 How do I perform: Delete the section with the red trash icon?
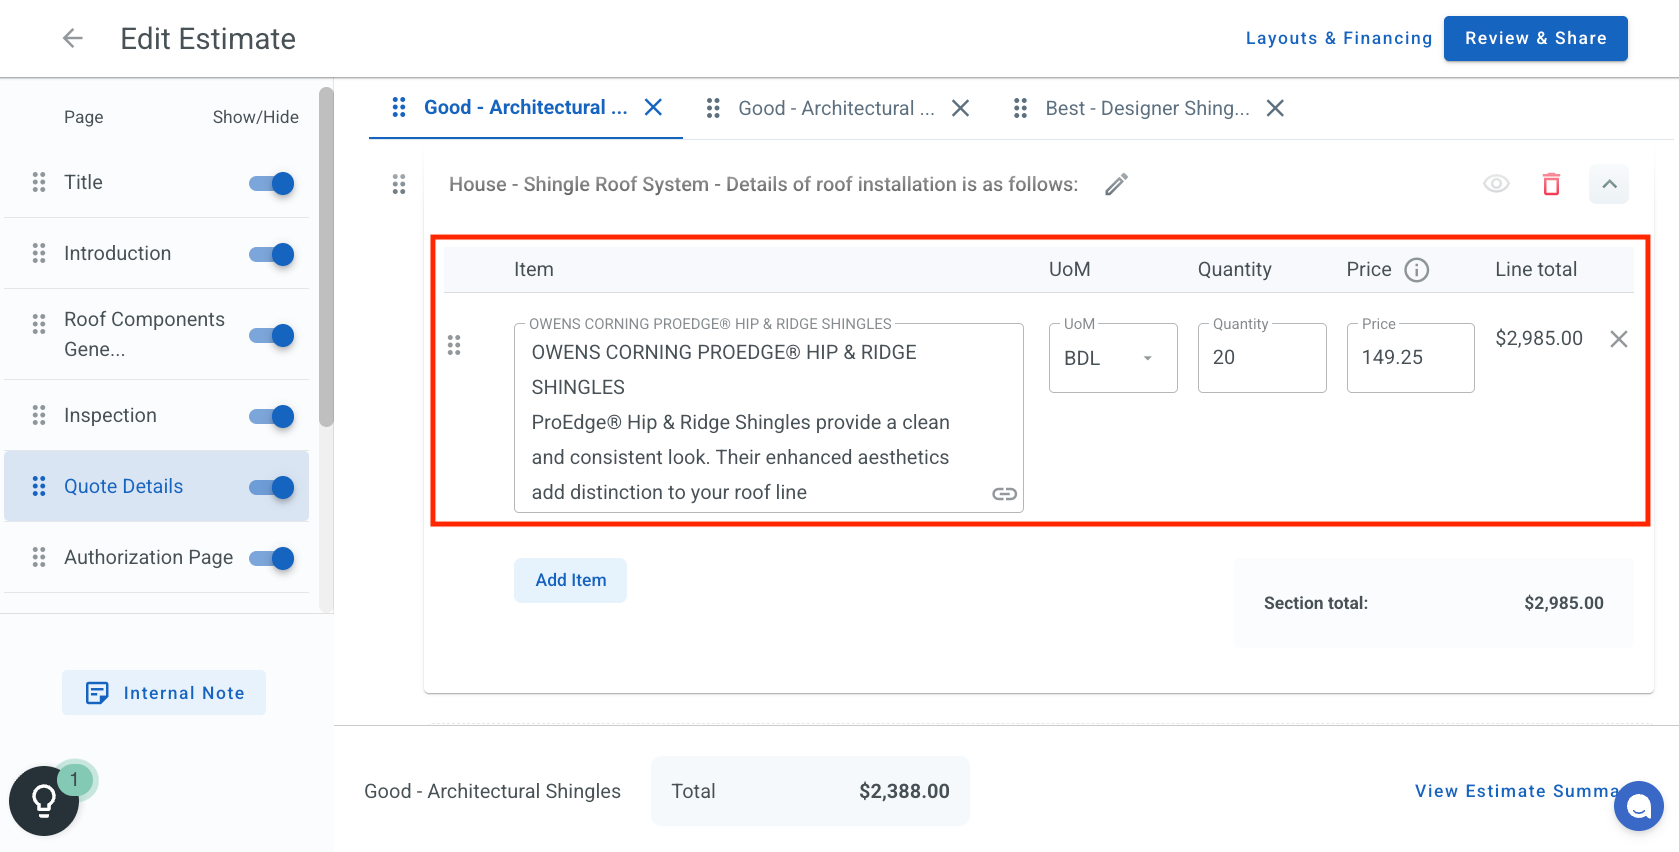click(x=1551, y=184)
